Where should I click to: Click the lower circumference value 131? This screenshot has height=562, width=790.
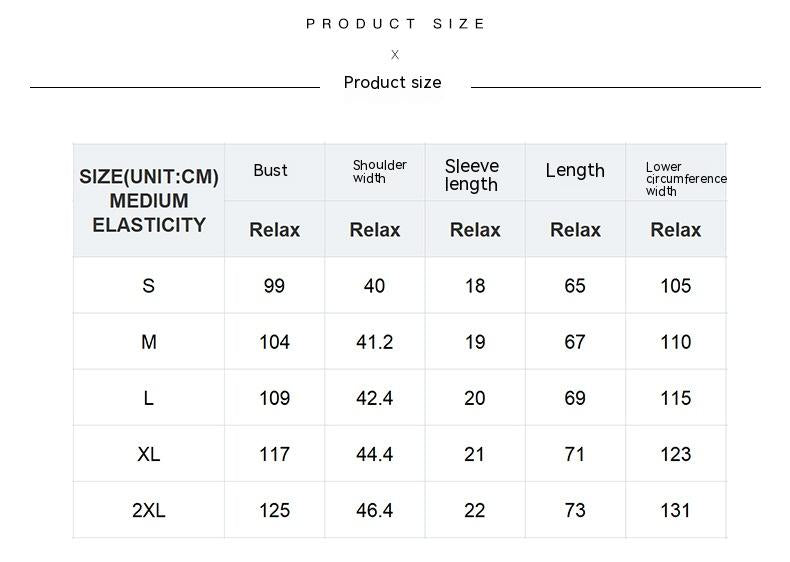click(675, 510)
